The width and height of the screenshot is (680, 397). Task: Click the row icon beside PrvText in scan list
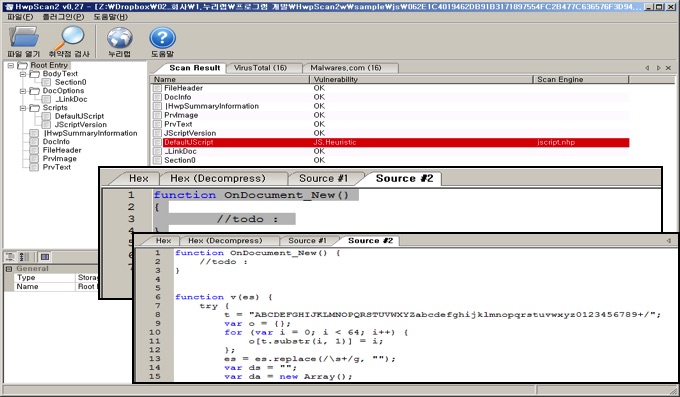(x=157, y=124)
